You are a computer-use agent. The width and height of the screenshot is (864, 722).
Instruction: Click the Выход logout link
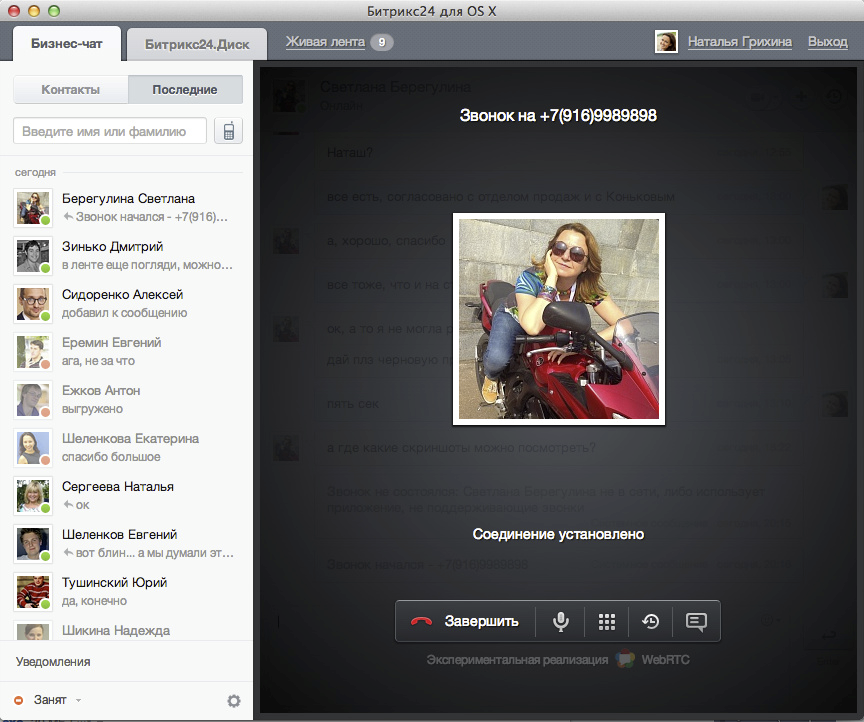coord(828,42)
